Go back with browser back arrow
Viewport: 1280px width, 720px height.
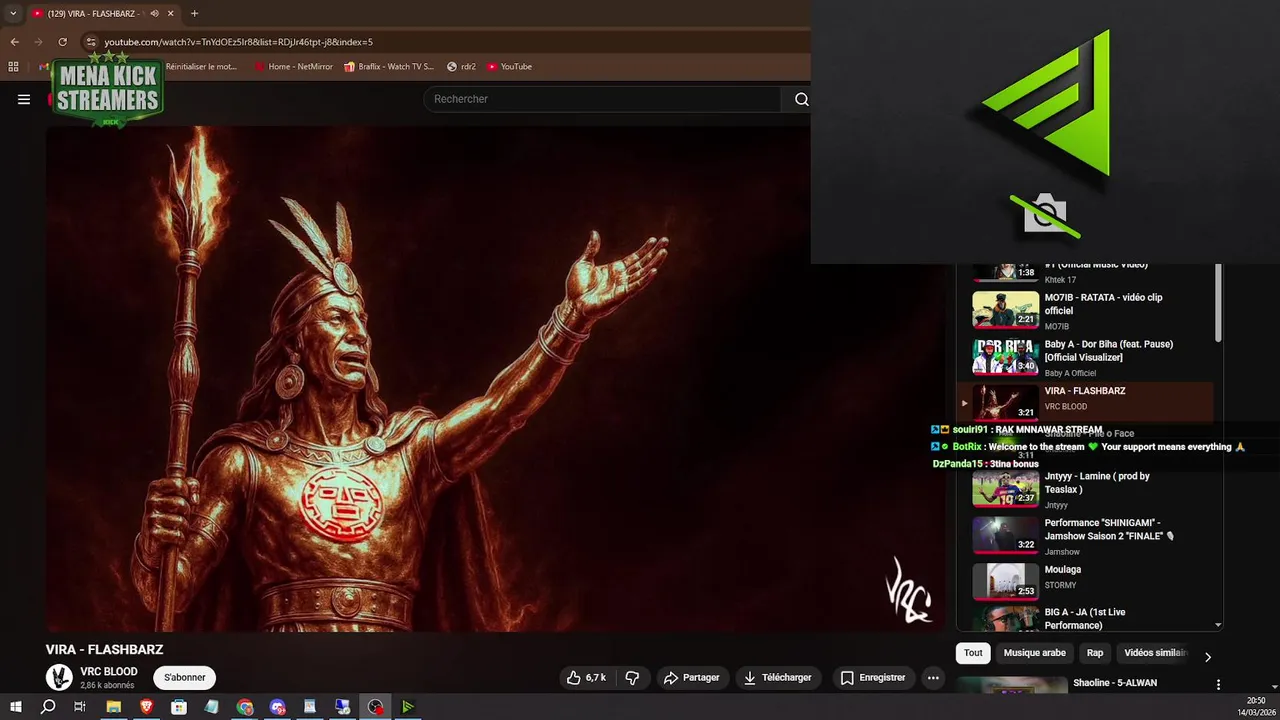point(14,42)
